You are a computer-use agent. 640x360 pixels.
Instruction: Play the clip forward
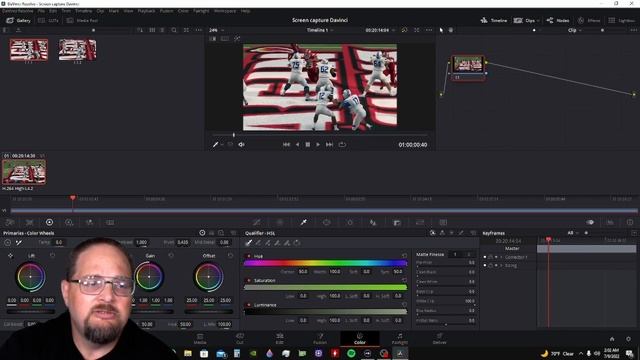click(x=318, y=144)
